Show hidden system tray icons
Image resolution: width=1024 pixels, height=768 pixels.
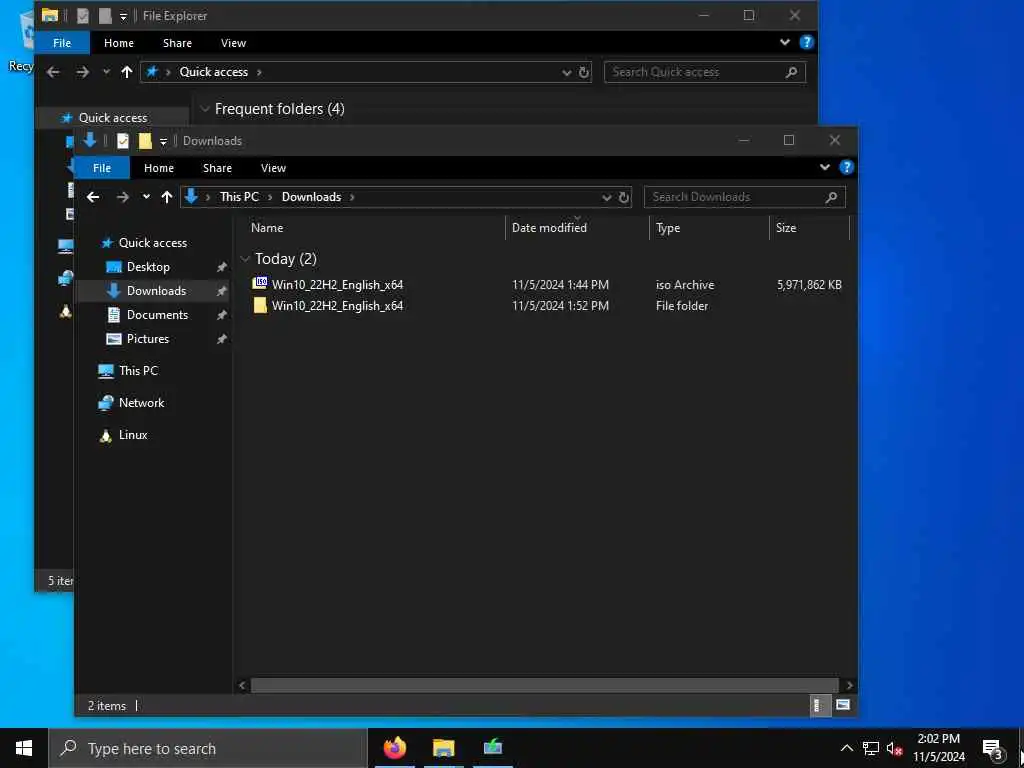[846, 748]
